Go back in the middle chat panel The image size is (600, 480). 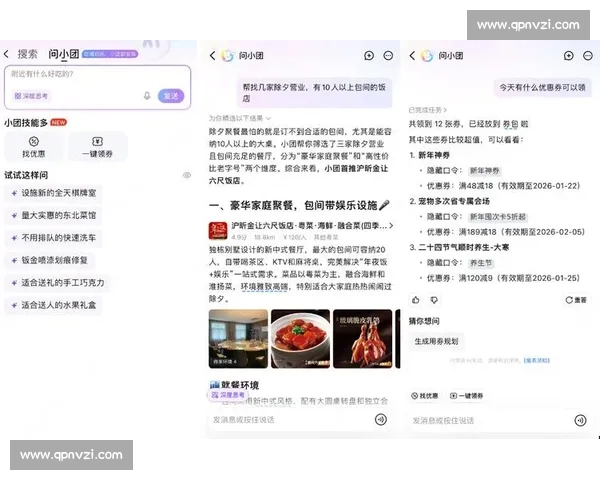click(x=212, y=56)
